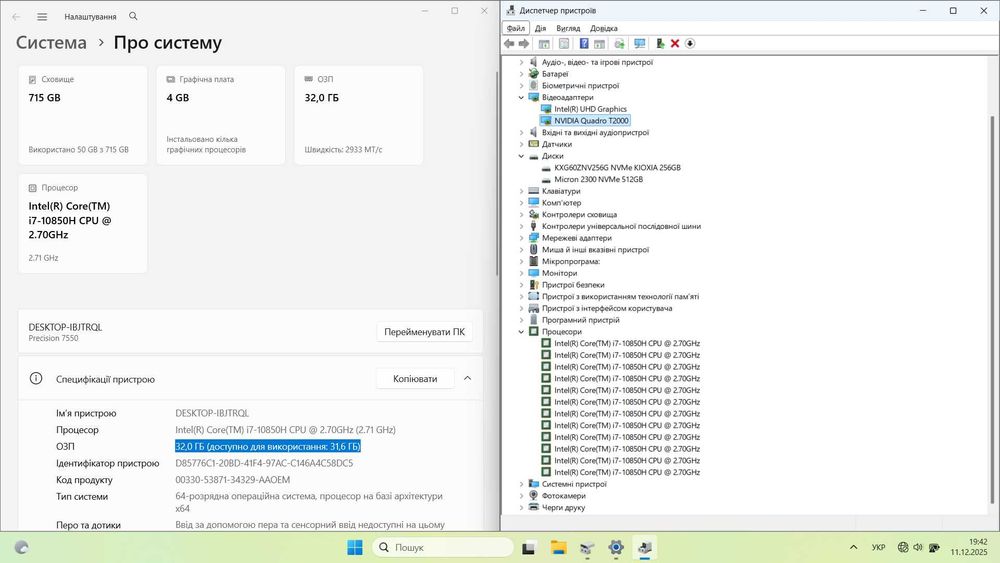Click the blue question-mark Help toolbar icon
The width and height of the screenshot is (1000, 563).
[584, 43]
